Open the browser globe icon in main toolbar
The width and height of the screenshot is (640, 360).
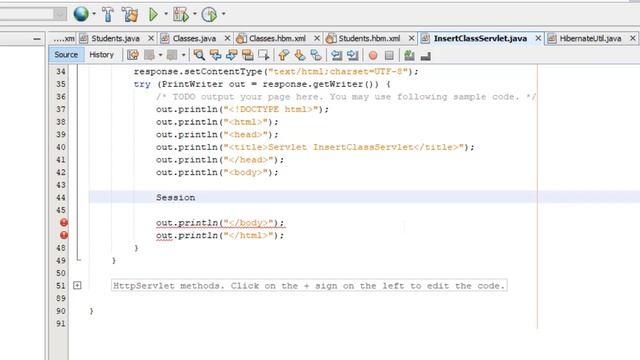pyautogui.click(x=81, y=14)
